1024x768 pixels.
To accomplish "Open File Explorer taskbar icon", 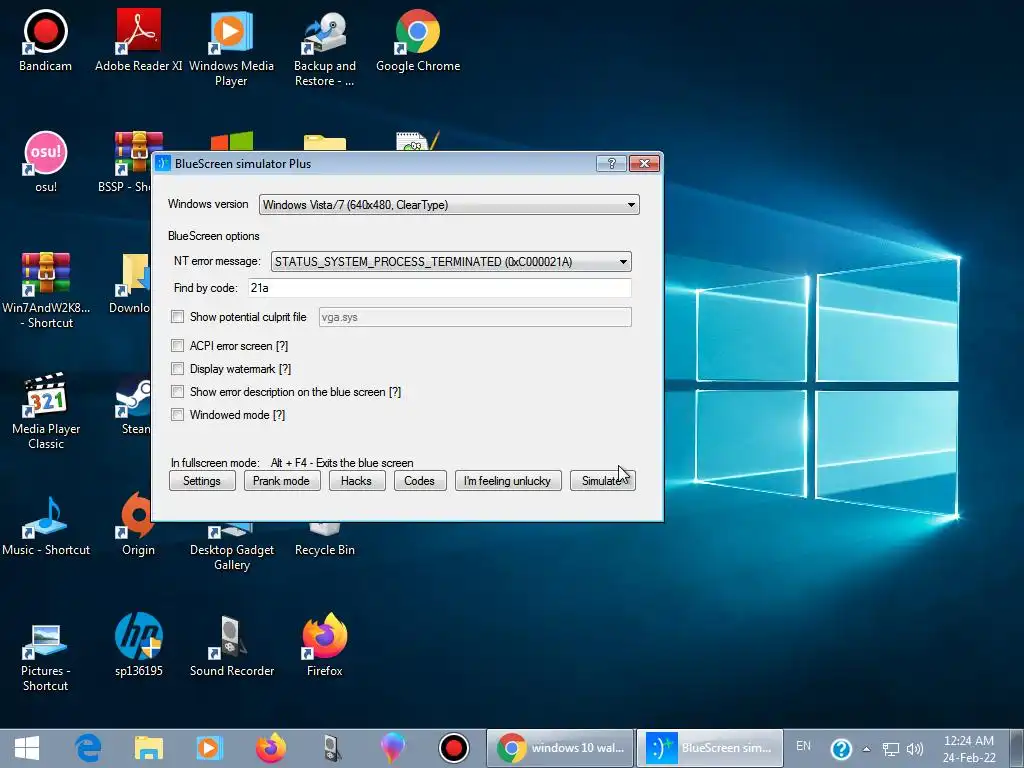I will coord(149,748).
